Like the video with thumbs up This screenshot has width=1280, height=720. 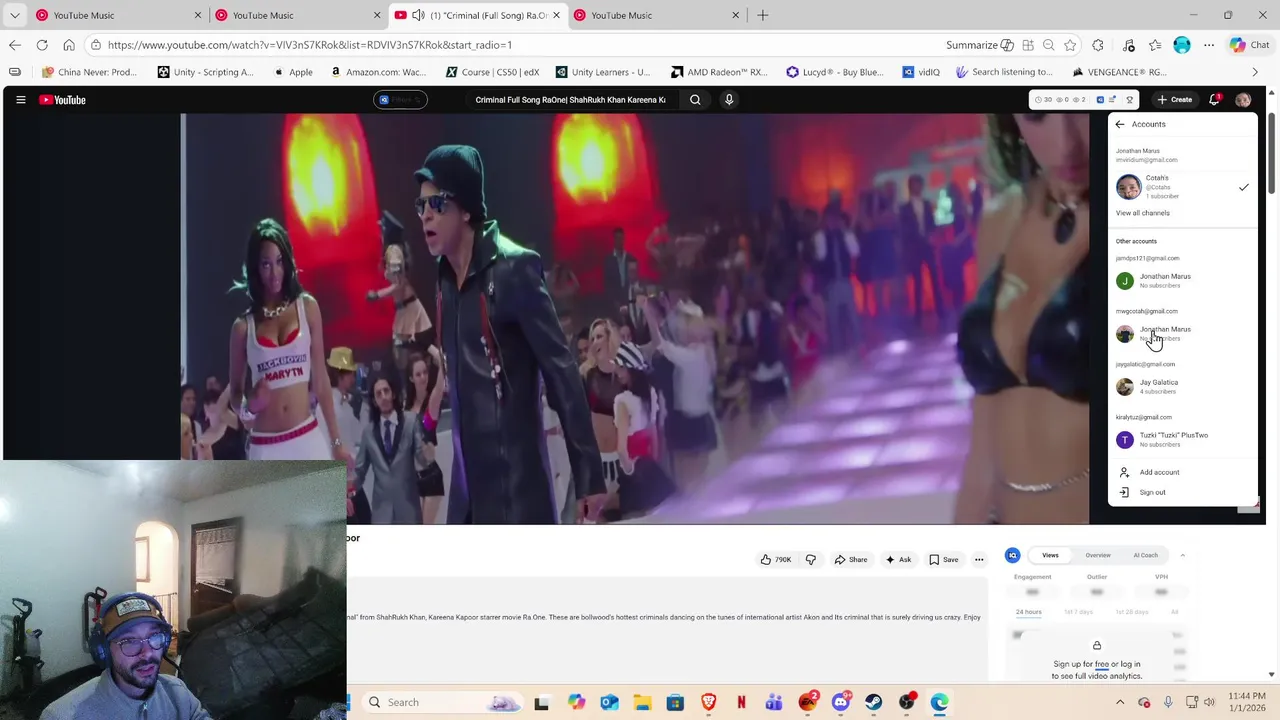click(776, 560)
